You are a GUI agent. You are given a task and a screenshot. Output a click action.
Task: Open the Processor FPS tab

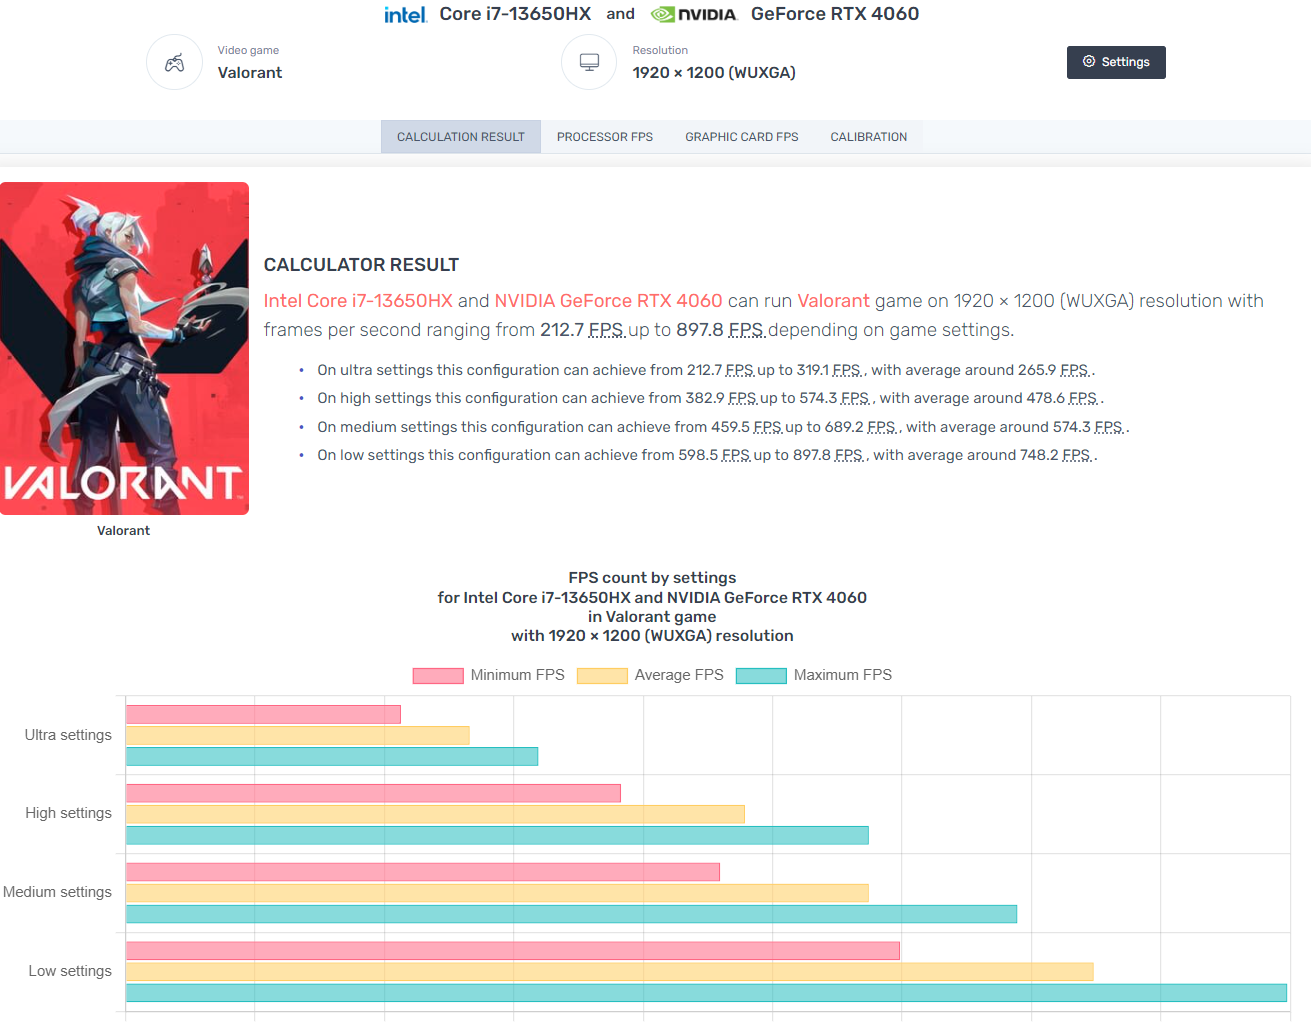pos(605,137)
